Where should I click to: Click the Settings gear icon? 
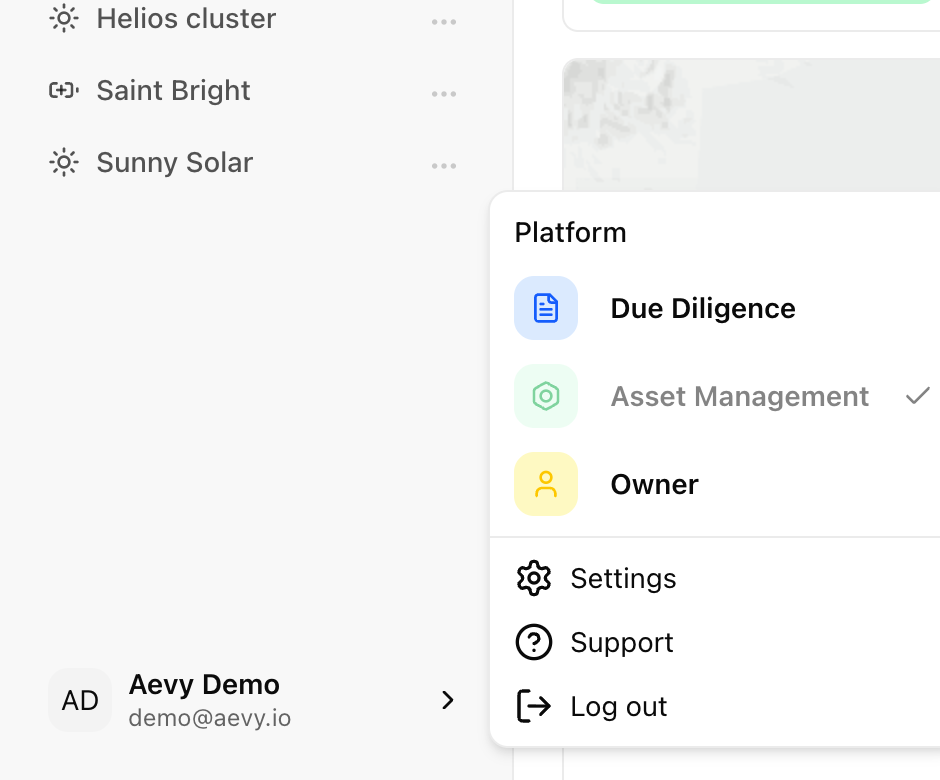point(534,579)
